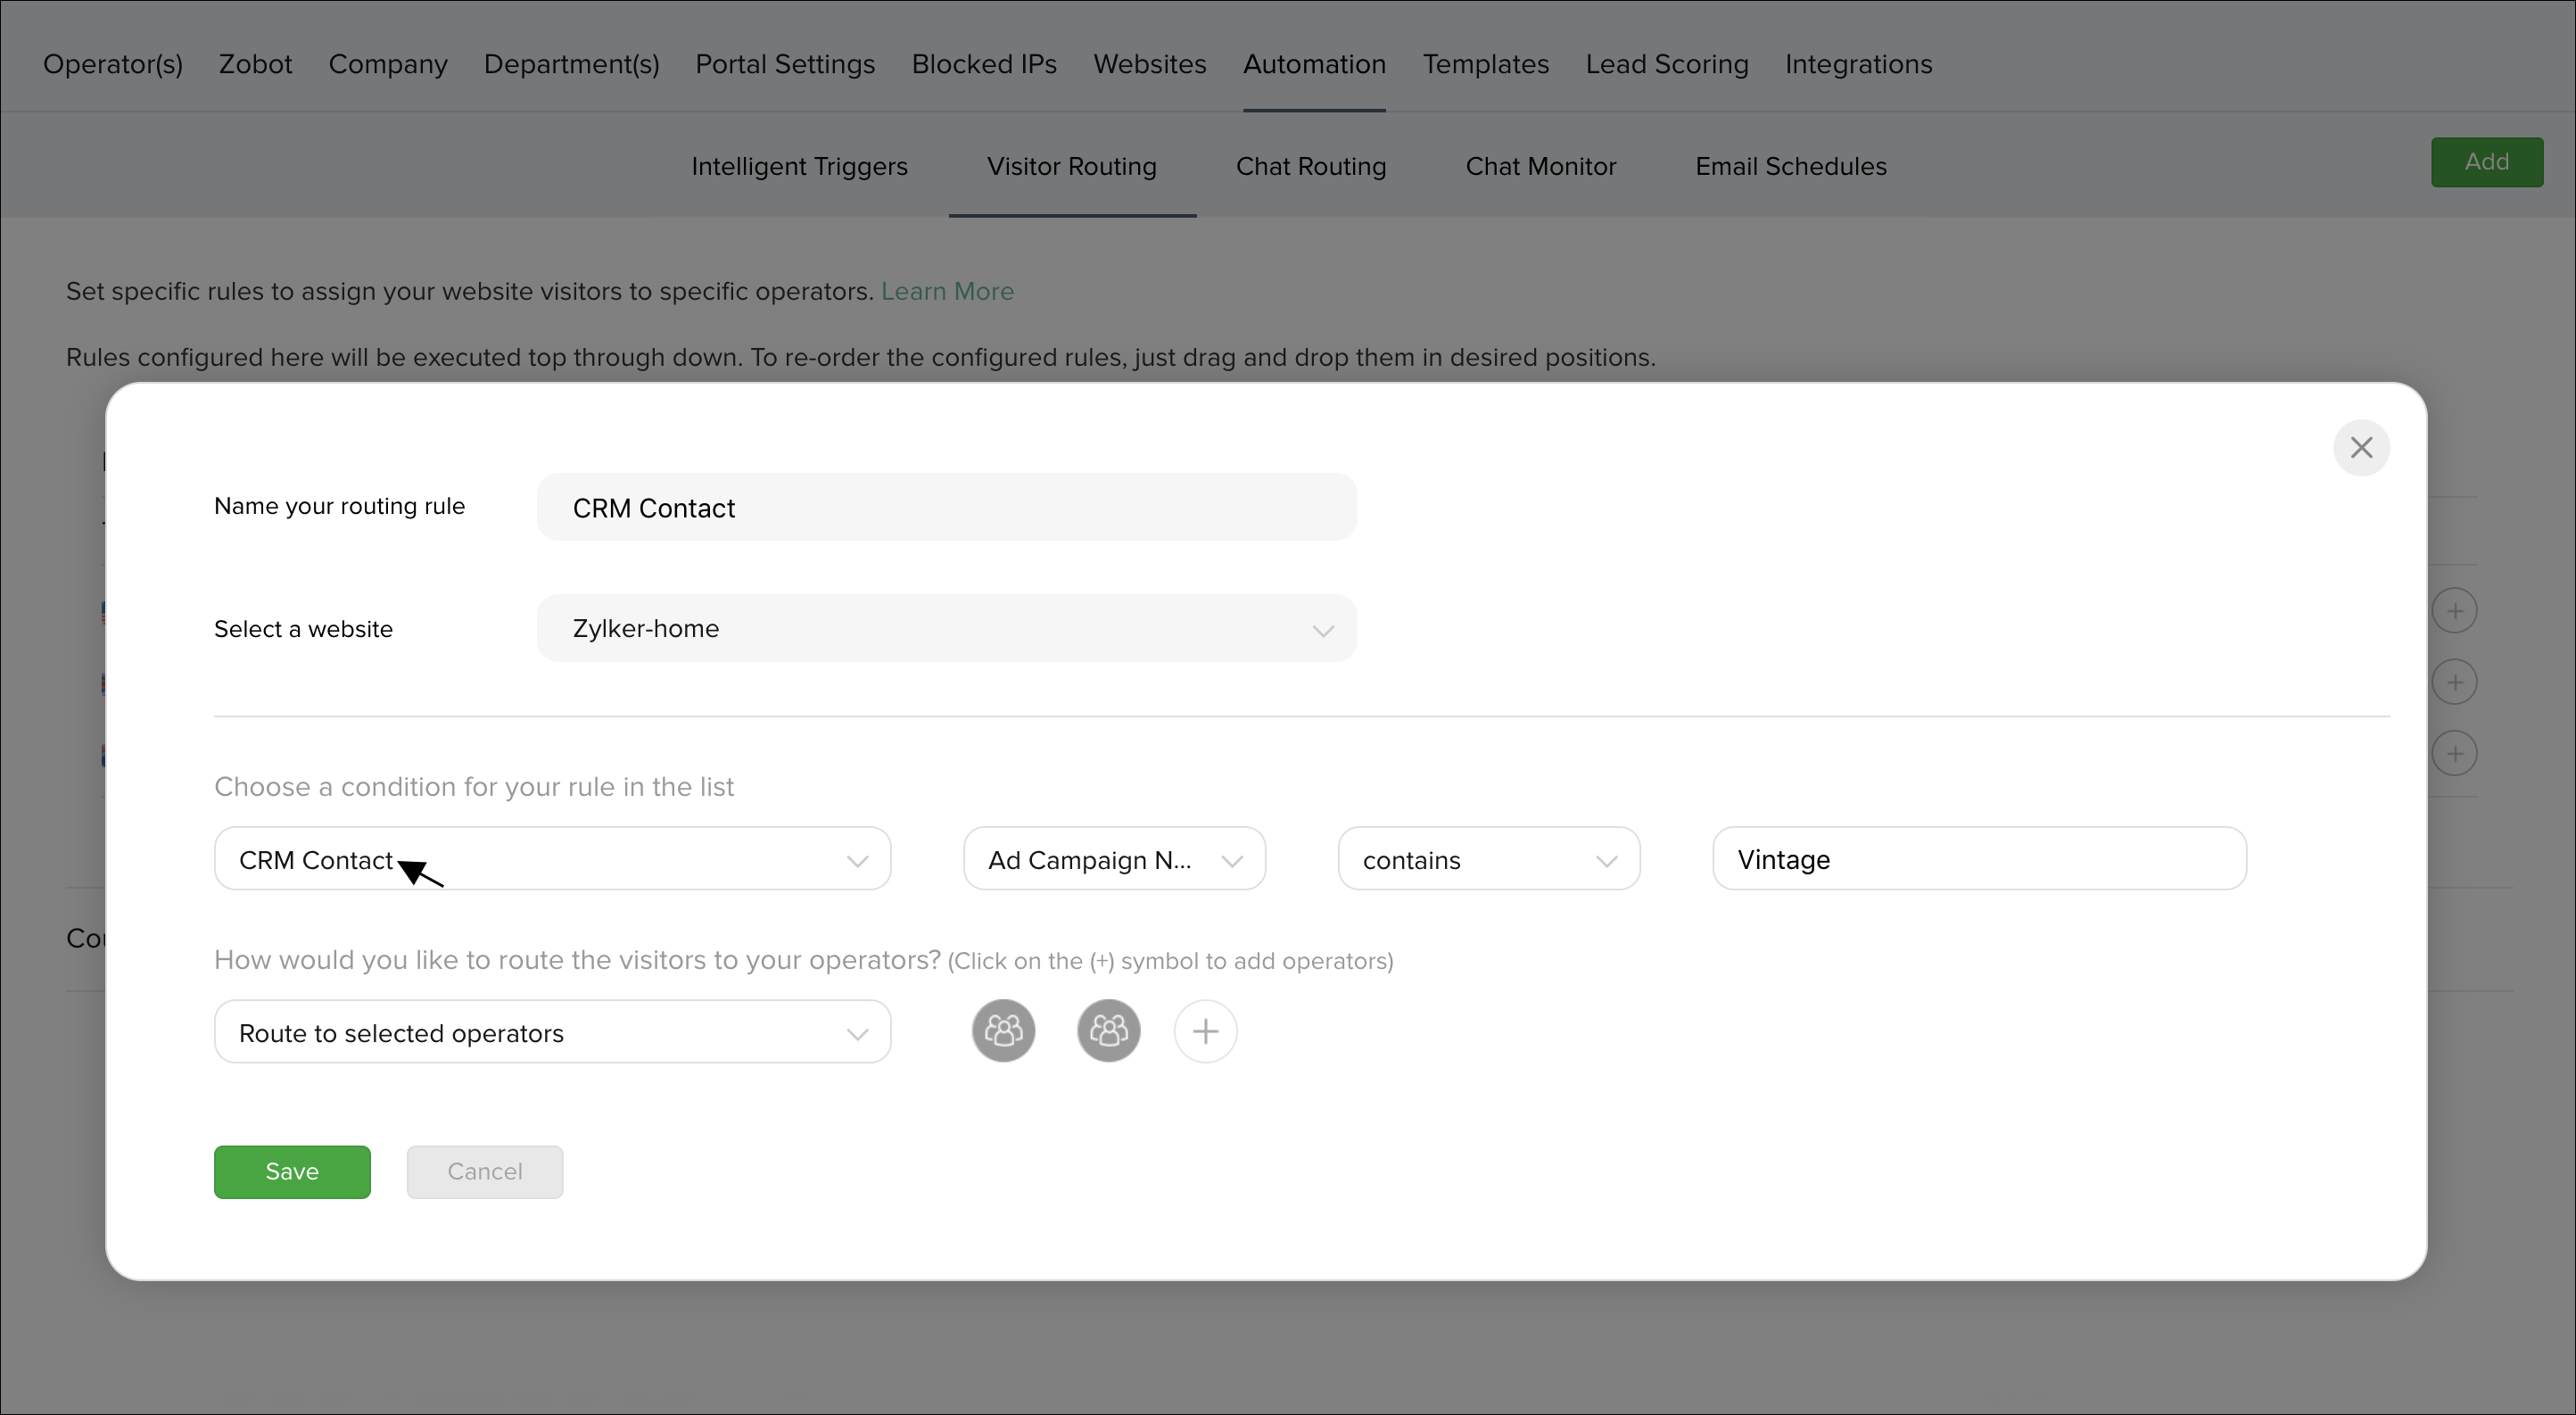Switch to Email Schedules sub-tab
Image resolution: width=2576 pixels, height=1415 pixels.
1791,166
